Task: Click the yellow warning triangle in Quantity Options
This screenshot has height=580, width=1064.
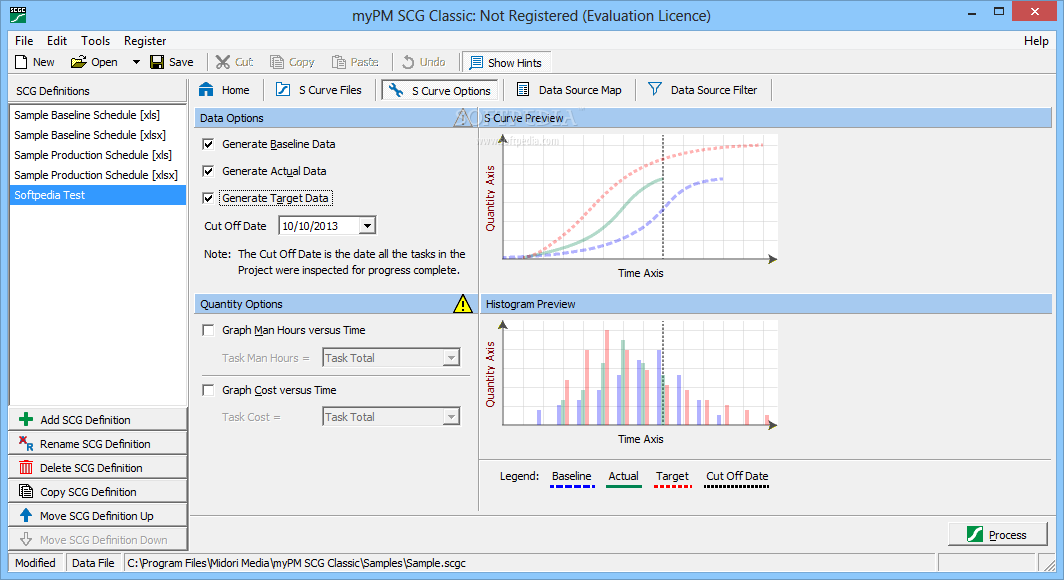Action: pos(463,304)
